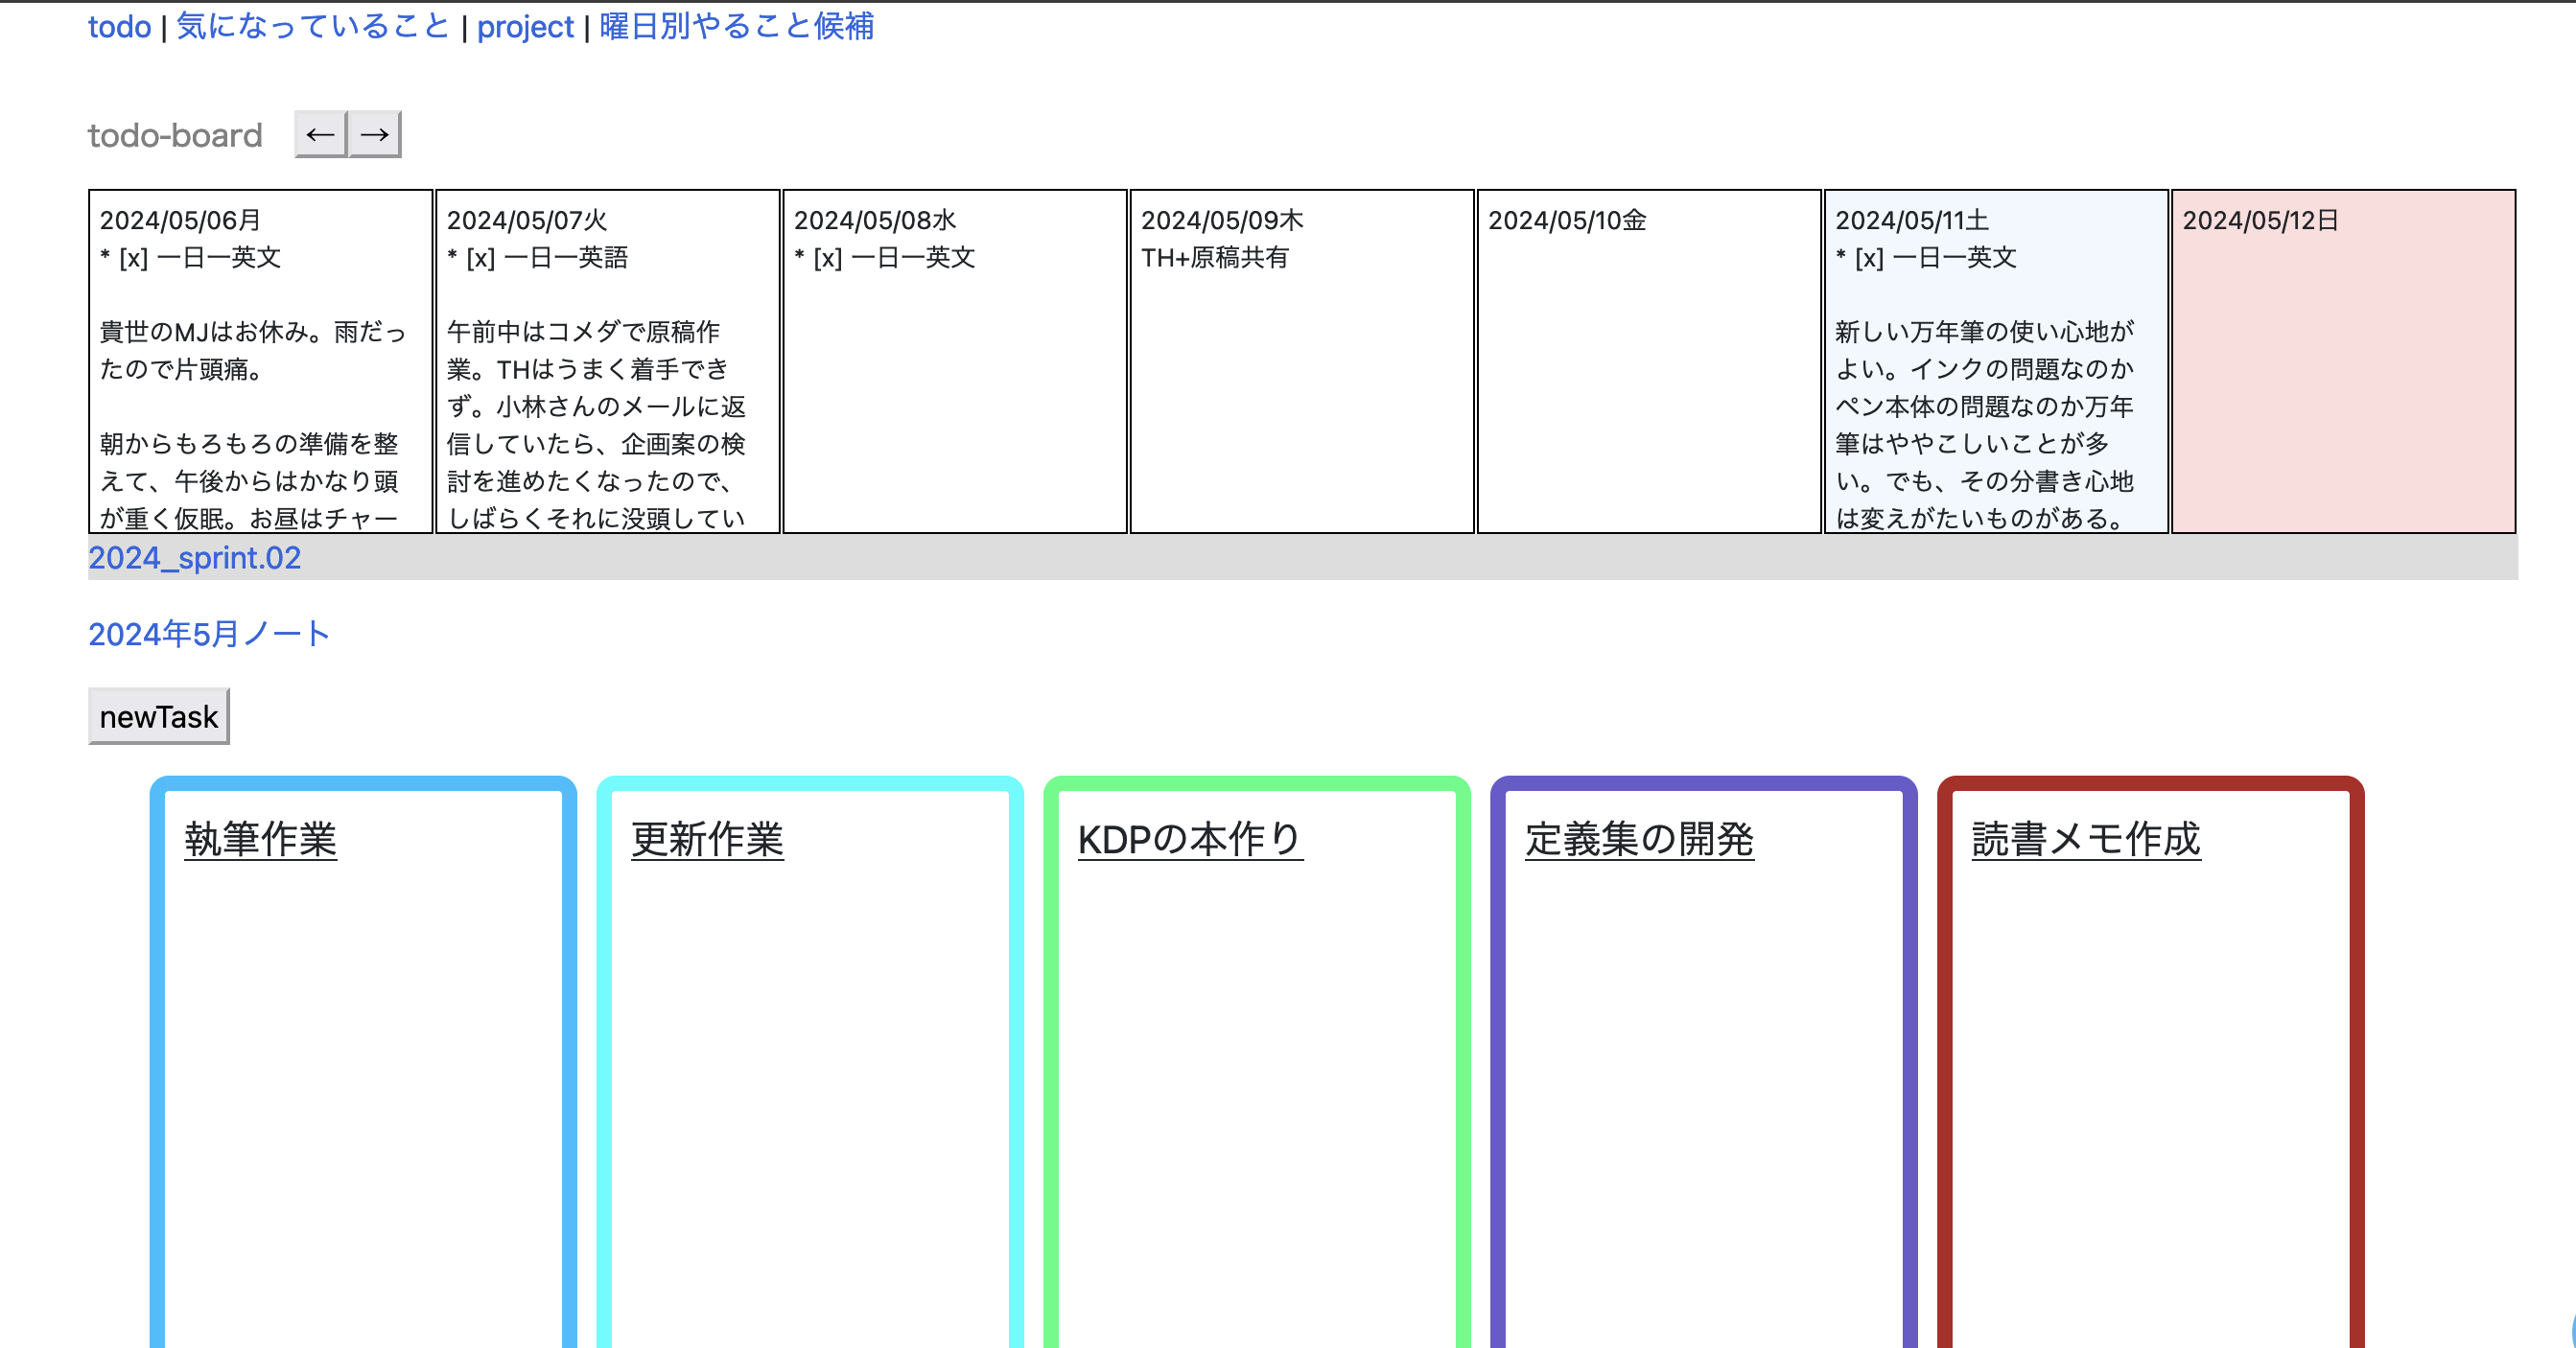Open the 2024_sprint.02 link
2576x1348 pixels.
point(194,558)
